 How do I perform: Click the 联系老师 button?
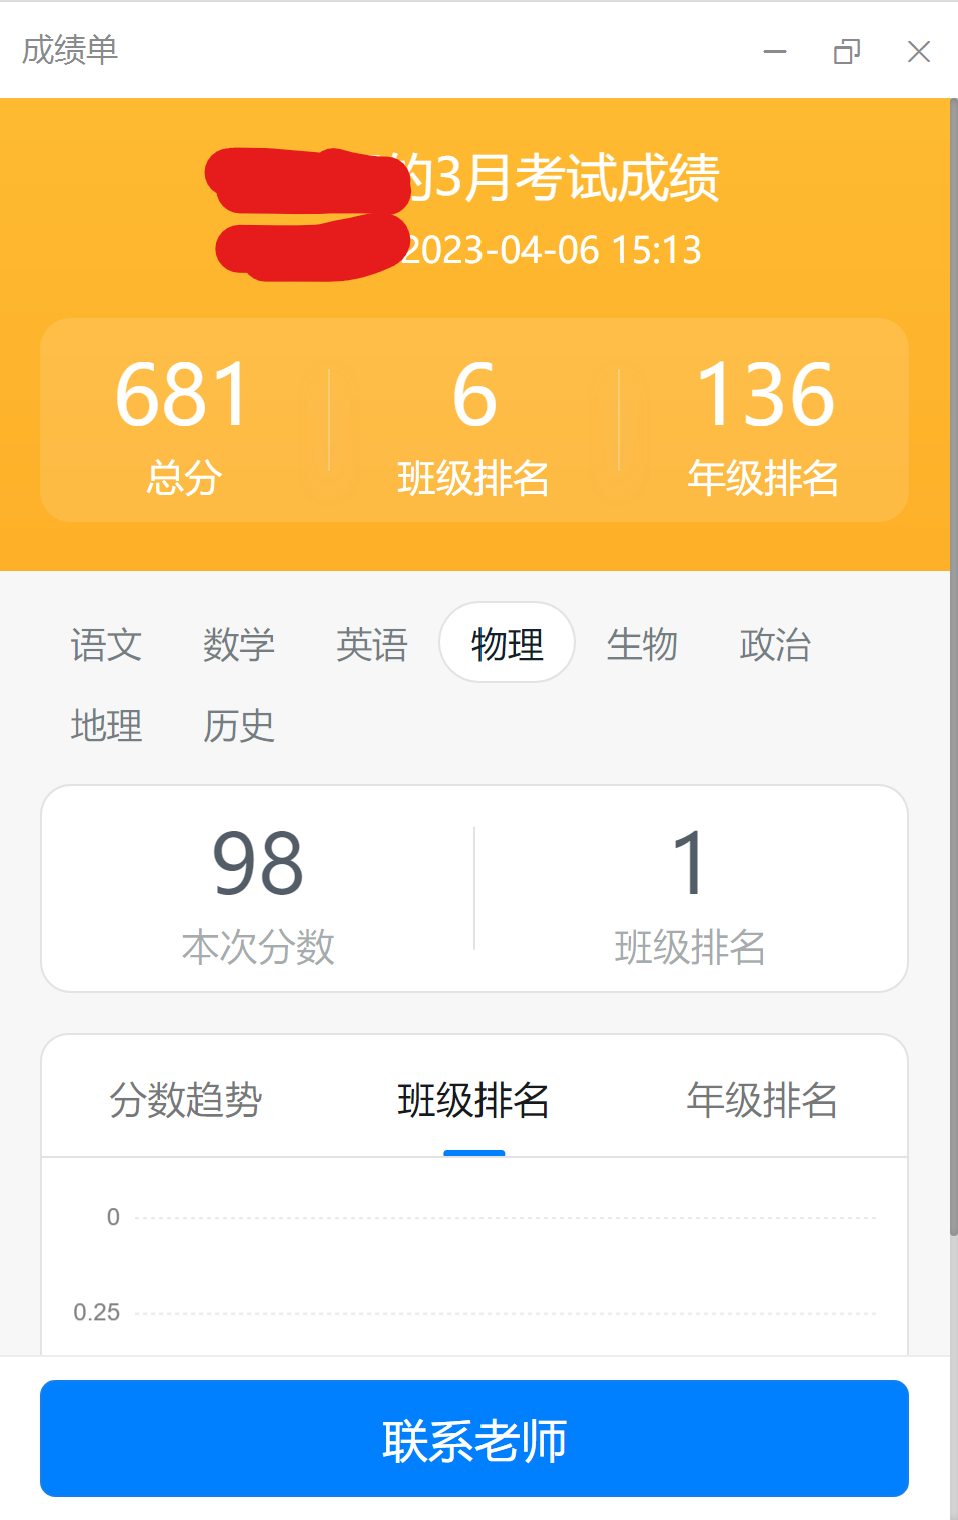[x=474, y=1439]
